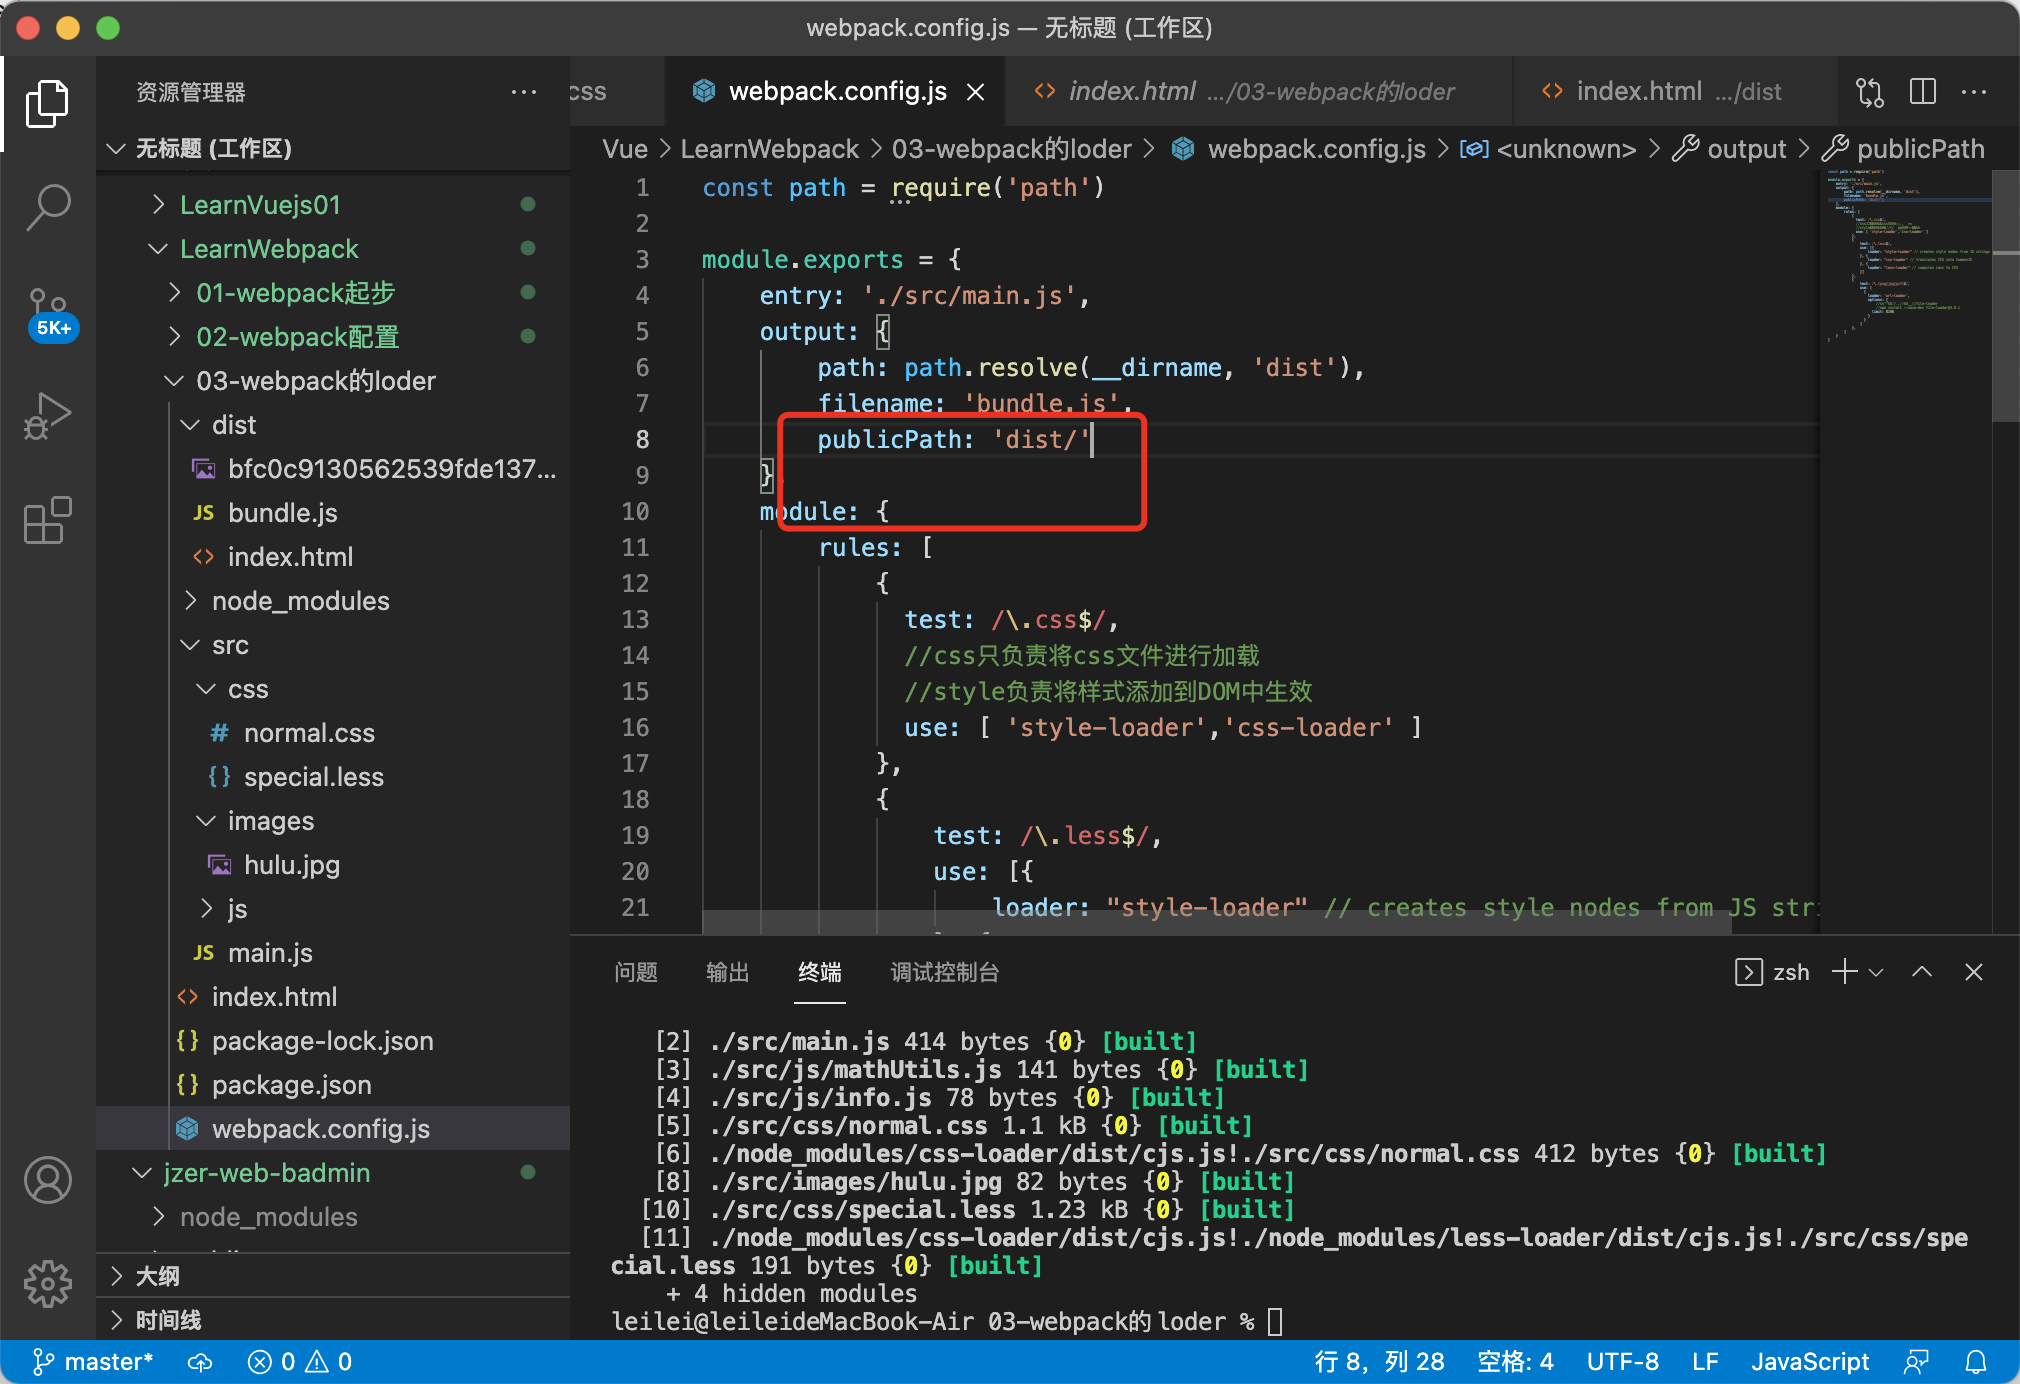This screenshot has width=2020, height=1384.
Task: Change language mode from JavaScript
Action: point(1809,1361)
